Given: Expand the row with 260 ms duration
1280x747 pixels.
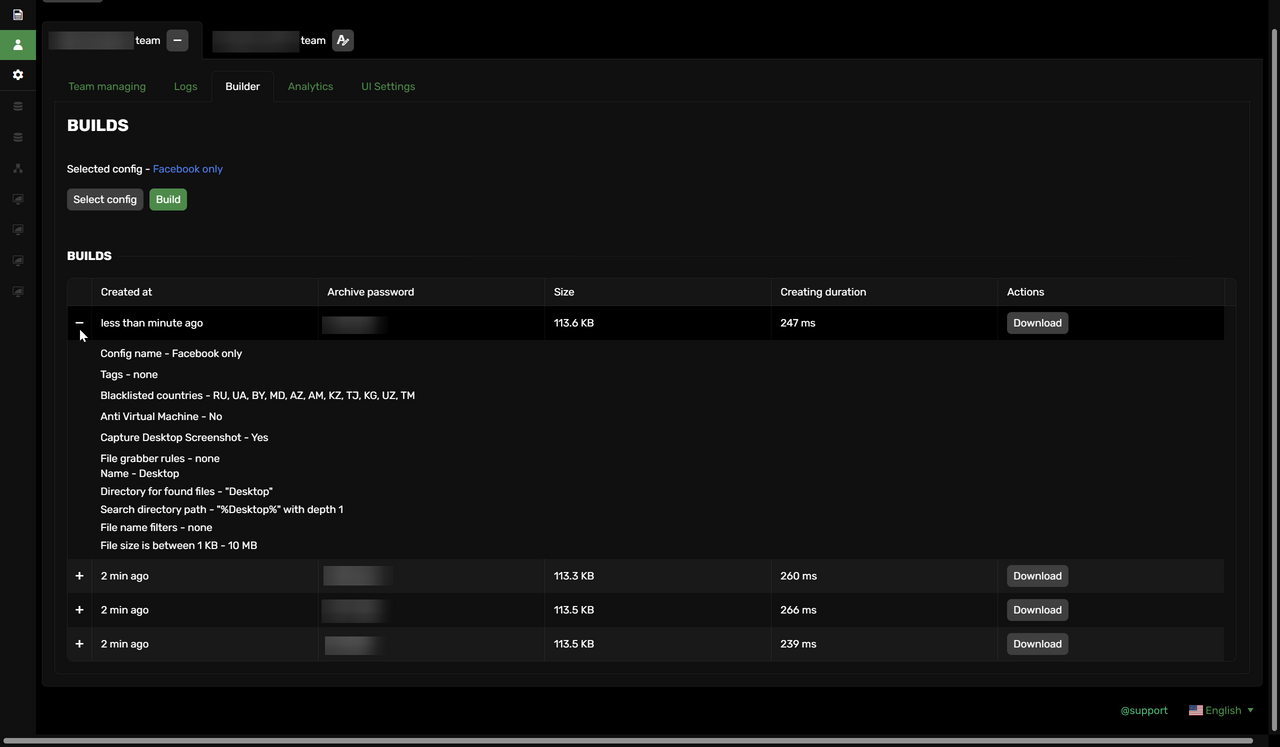Looking at the screenshot, I should tap(80, 576).
